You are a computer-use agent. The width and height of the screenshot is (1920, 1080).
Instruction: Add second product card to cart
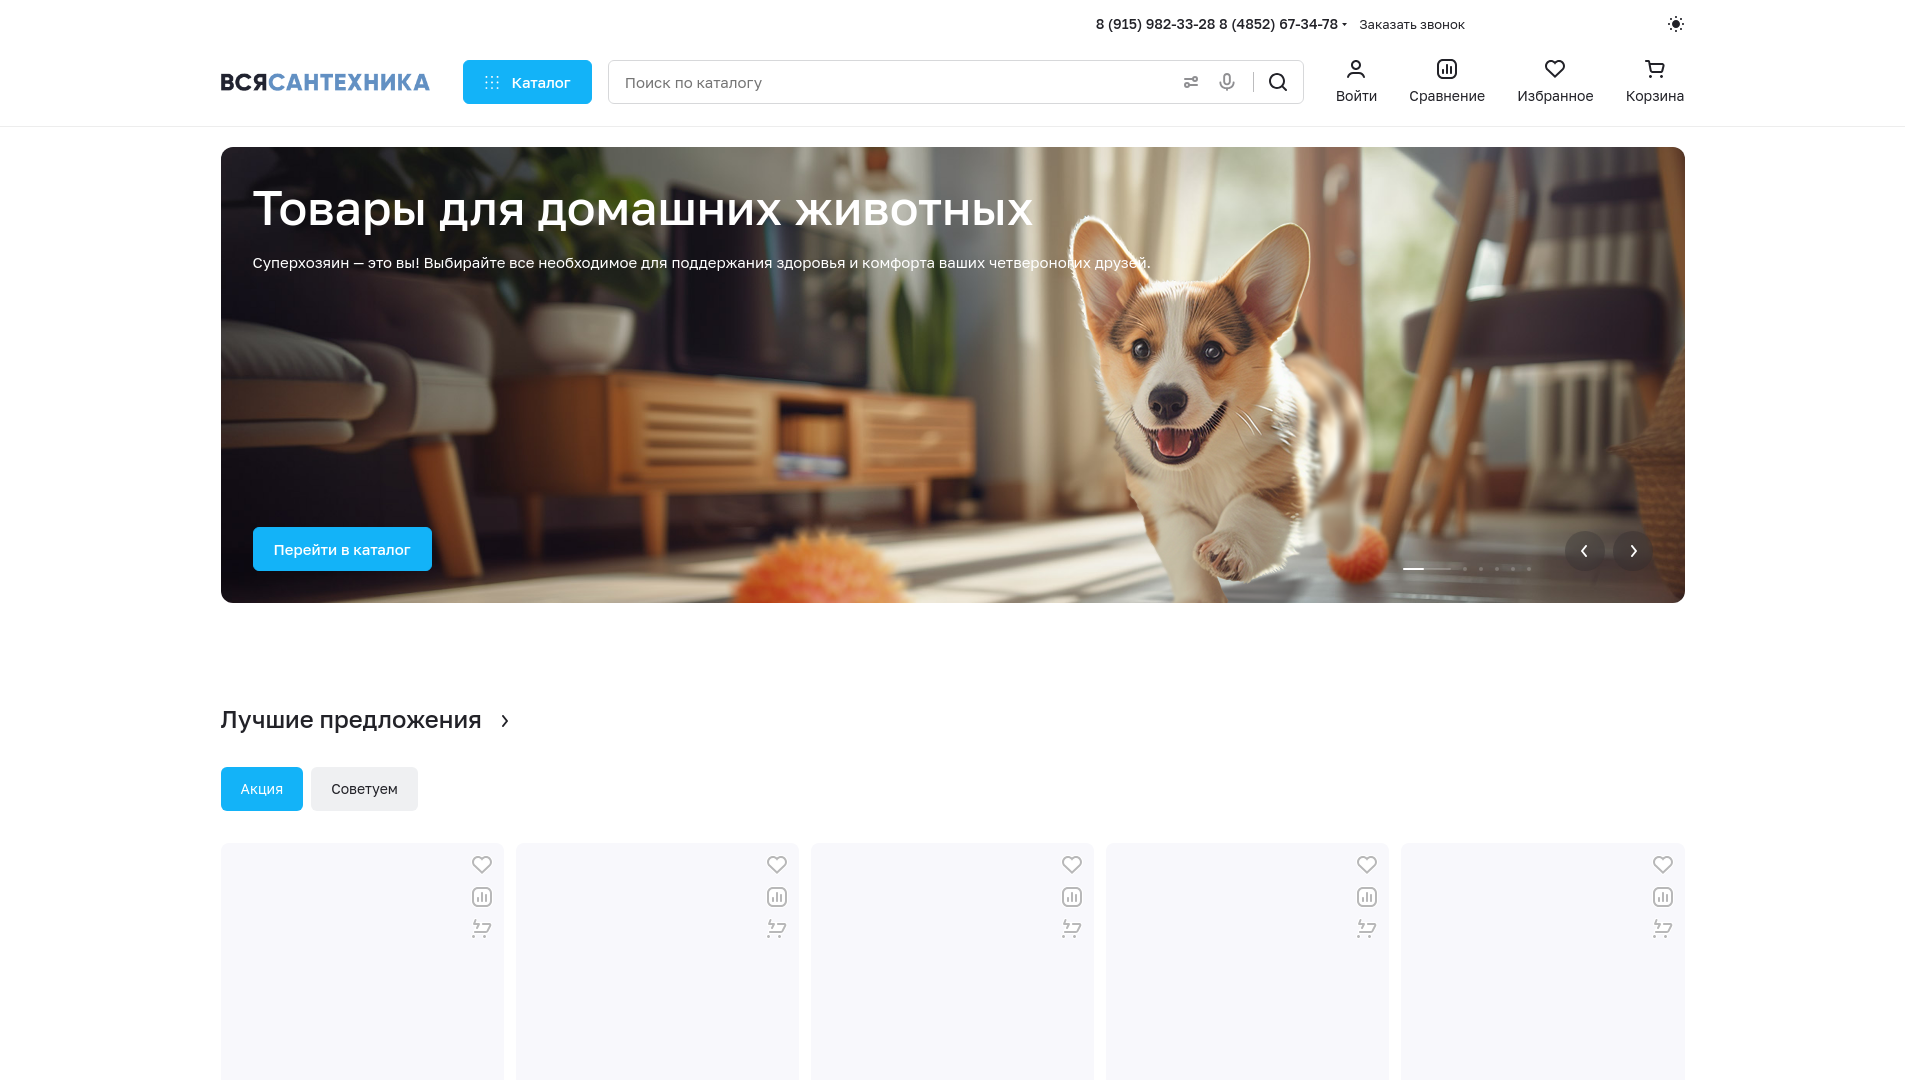point(777,929)
